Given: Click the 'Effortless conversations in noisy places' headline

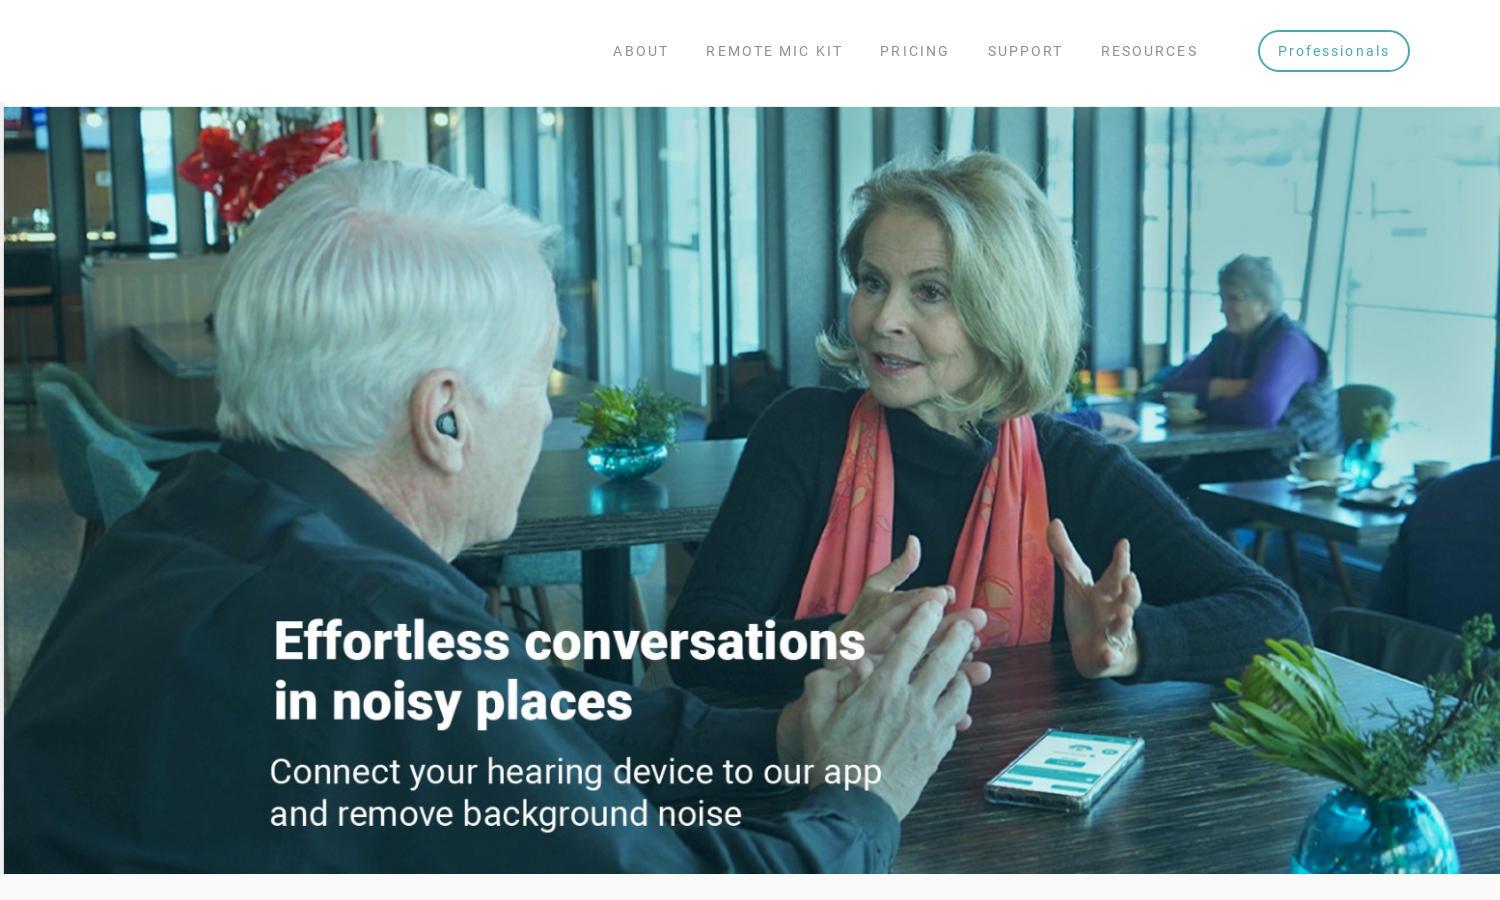Looking at the screenshot, I should [569, 670].
